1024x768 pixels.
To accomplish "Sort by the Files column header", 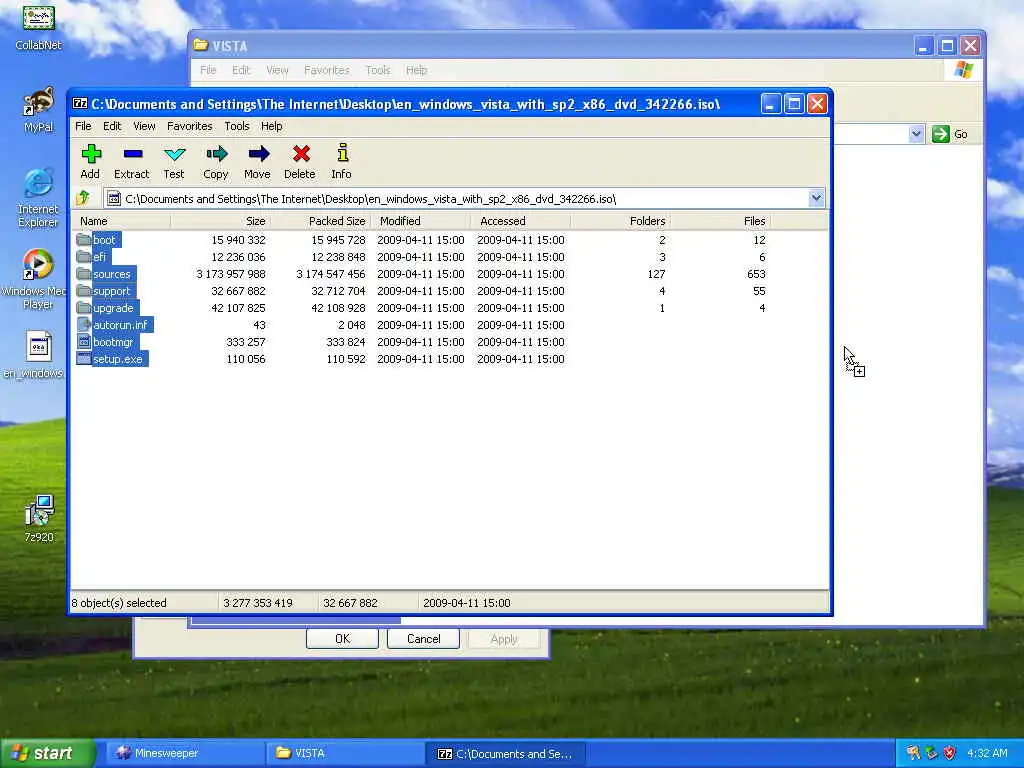I will [x=721, y=221].
